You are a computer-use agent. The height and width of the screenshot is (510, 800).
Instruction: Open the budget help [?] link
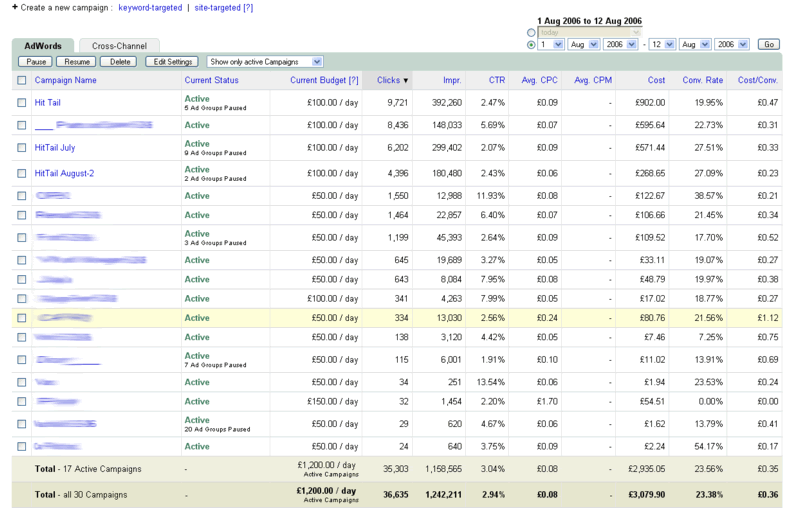(x=353, y=80)
